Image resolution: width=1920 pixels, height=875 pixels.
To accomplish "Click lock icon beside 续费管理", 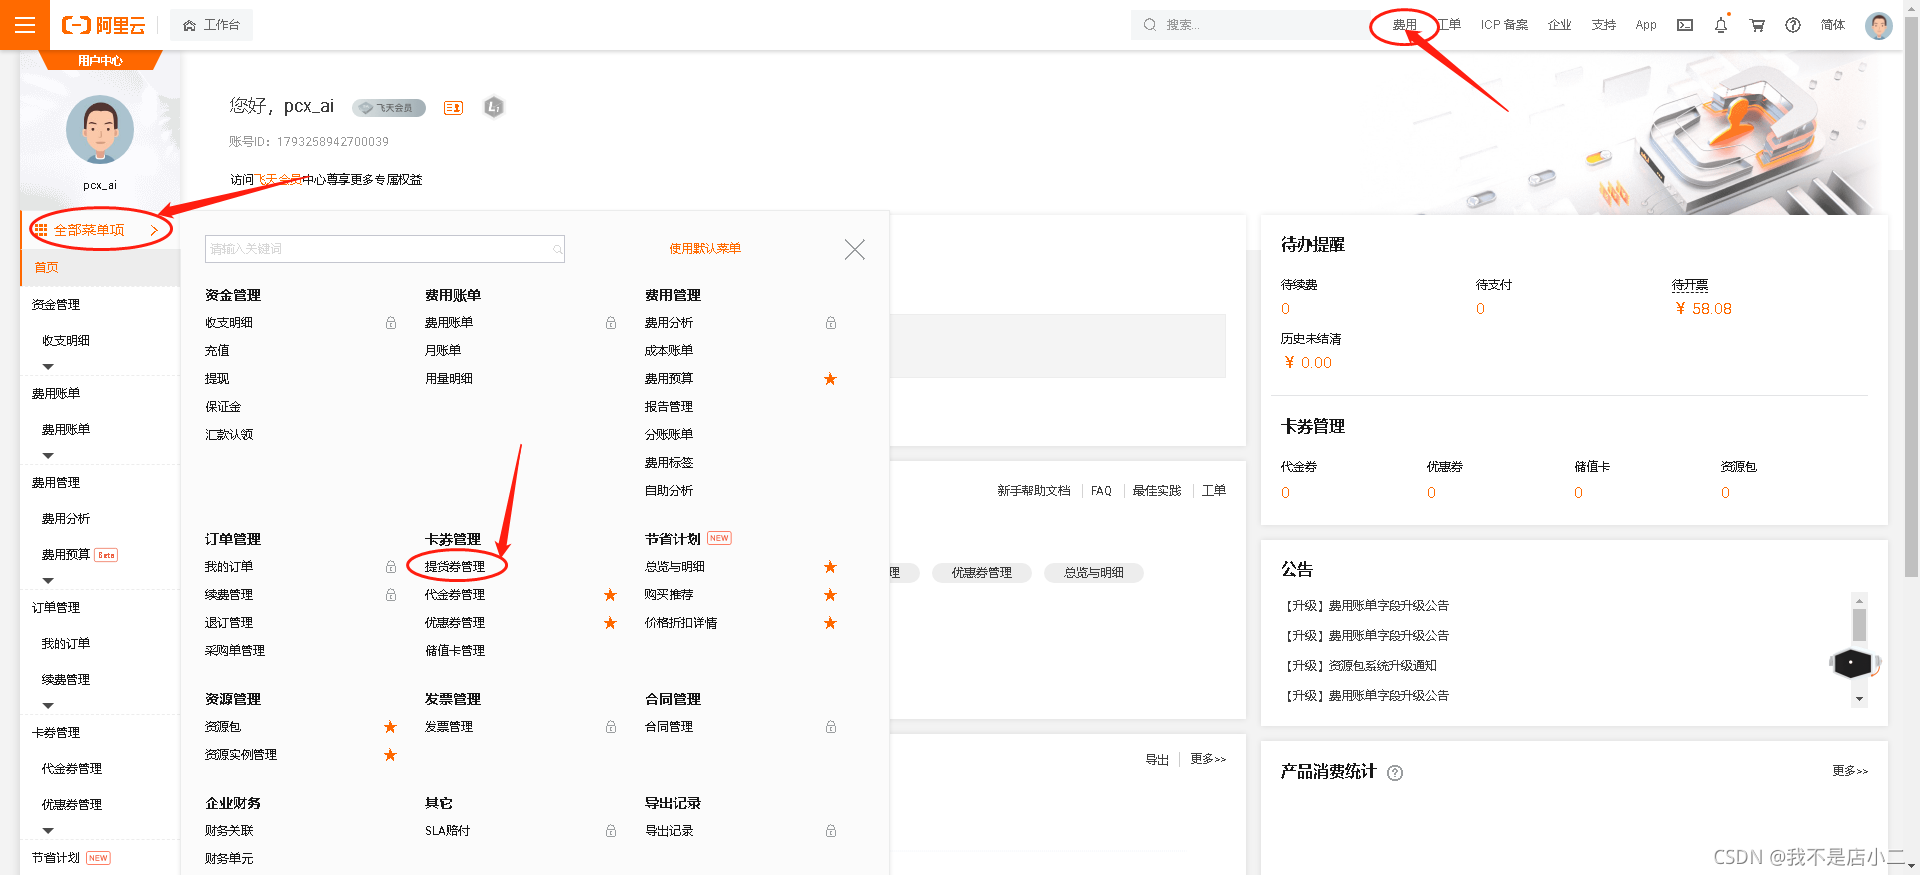I will coord(391,595).
